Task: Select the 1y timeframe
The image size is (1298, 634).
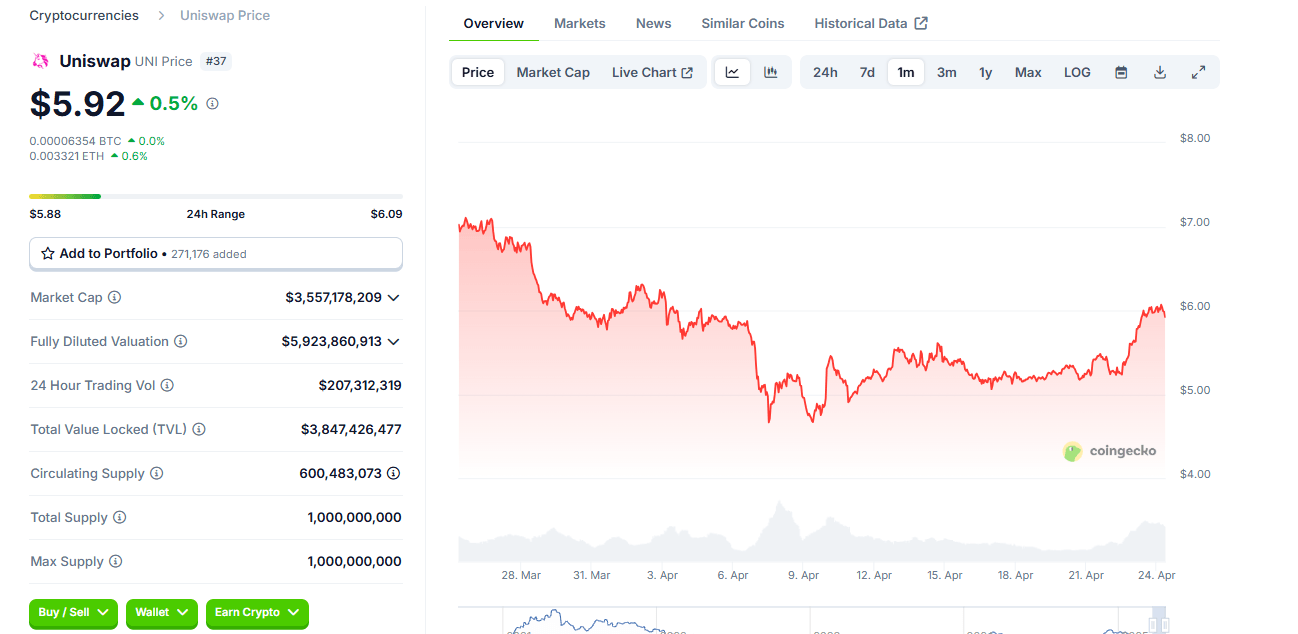Action: [985, 71]
